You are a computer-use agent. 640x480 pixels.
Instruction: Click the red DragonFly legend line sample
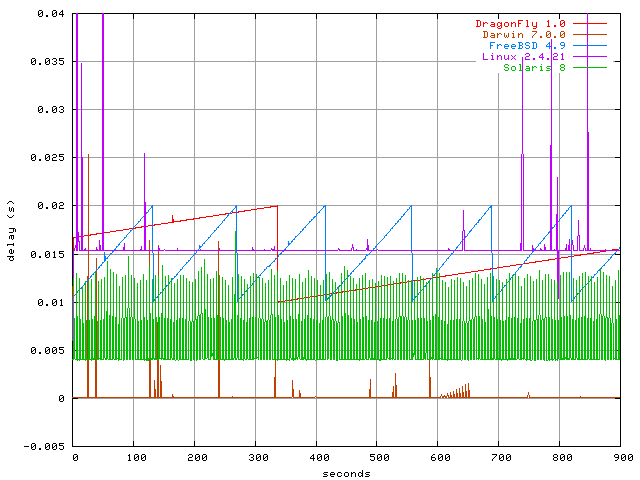590,23
